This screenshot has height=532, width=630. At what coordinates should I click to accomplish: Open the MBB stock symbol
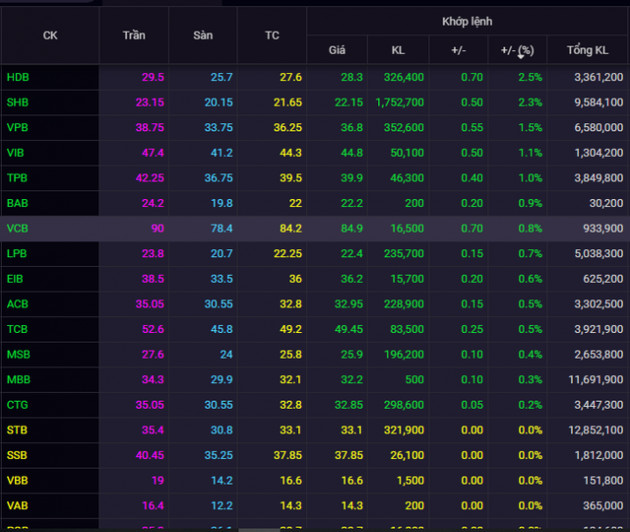point(18,379)
